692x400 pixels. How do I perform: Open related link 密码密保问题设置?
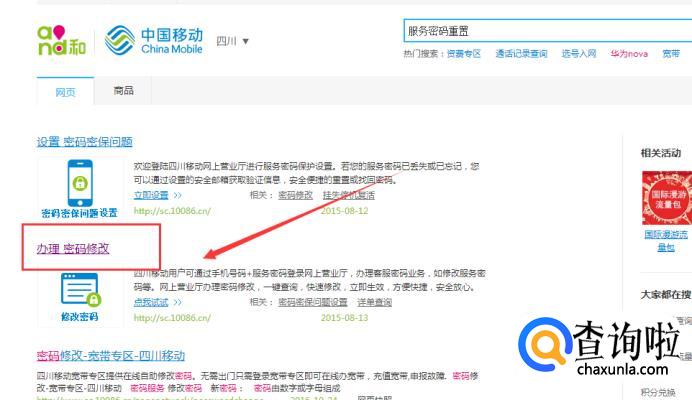(x=313, y=302)
